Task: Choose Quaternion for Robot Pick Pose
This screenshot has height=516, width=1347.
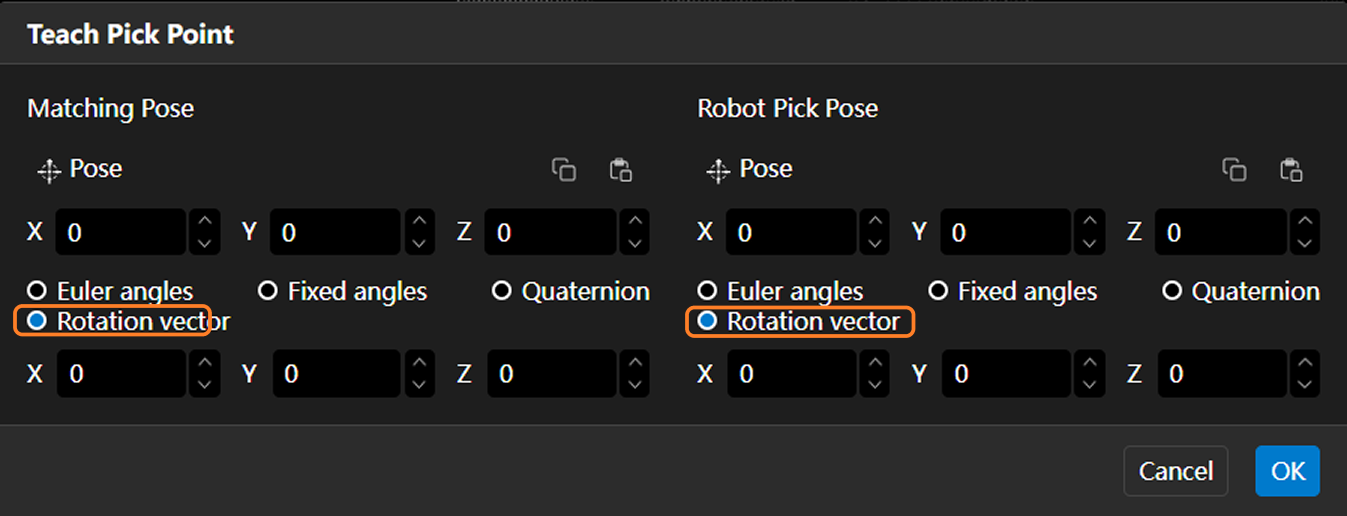Action: pyautogui.click(x=1172, y=291)
